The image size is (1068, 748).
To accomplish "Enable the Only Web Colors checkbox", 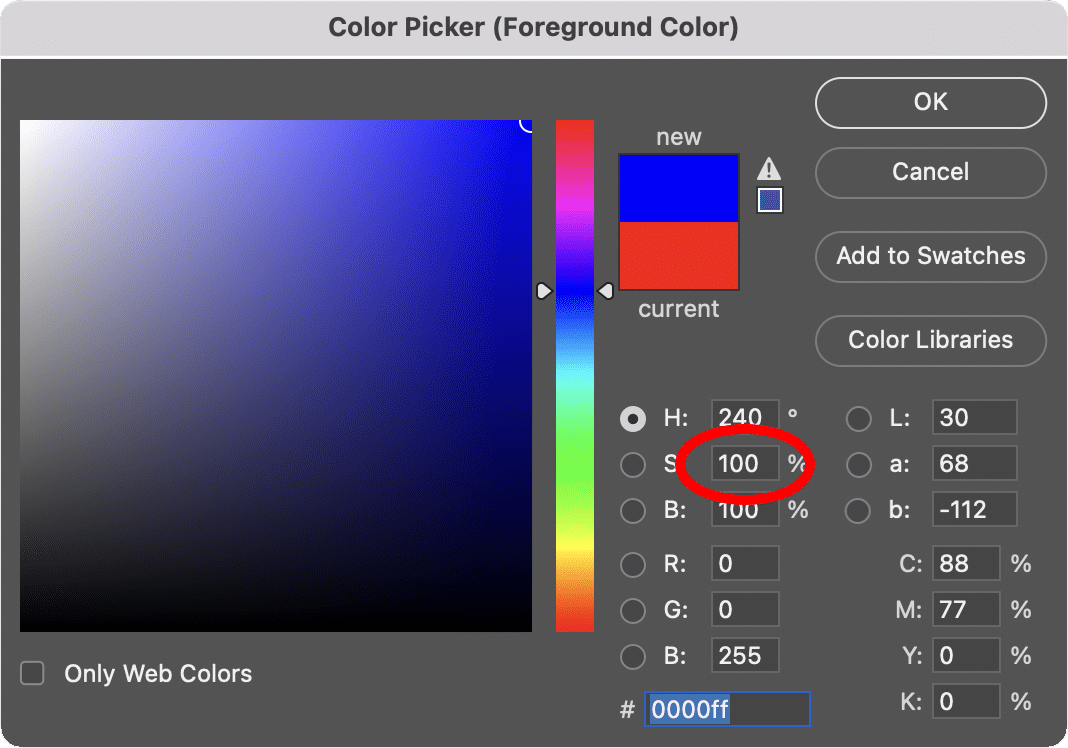I will tap(31, 673).
